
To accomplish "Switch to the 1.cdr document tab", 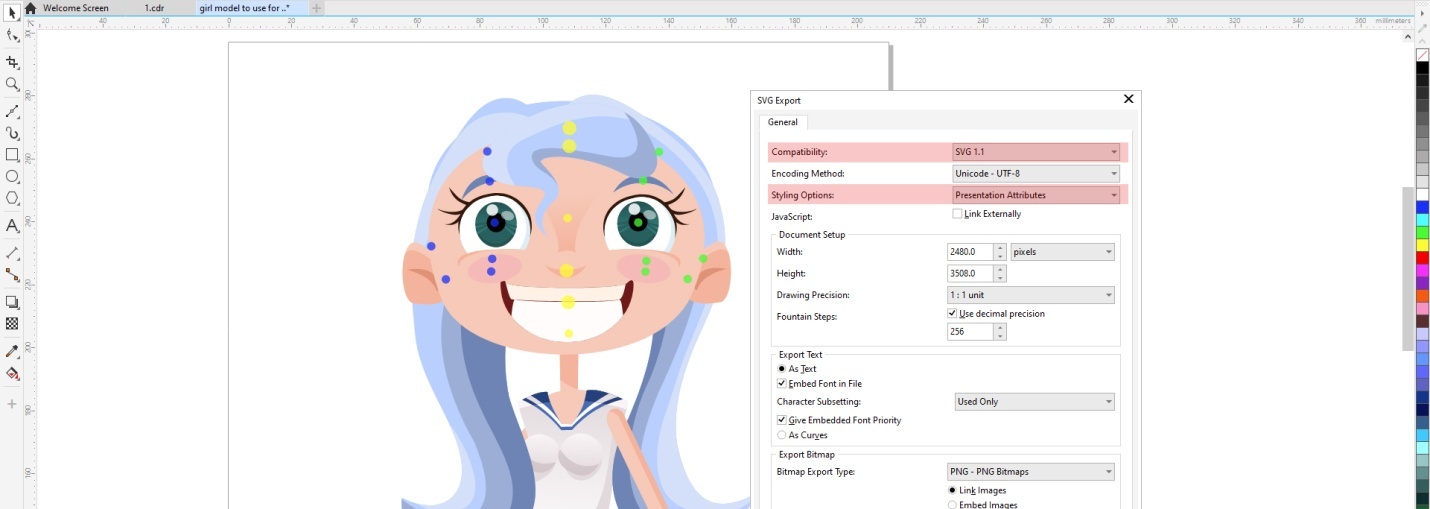I will point(154,8).
